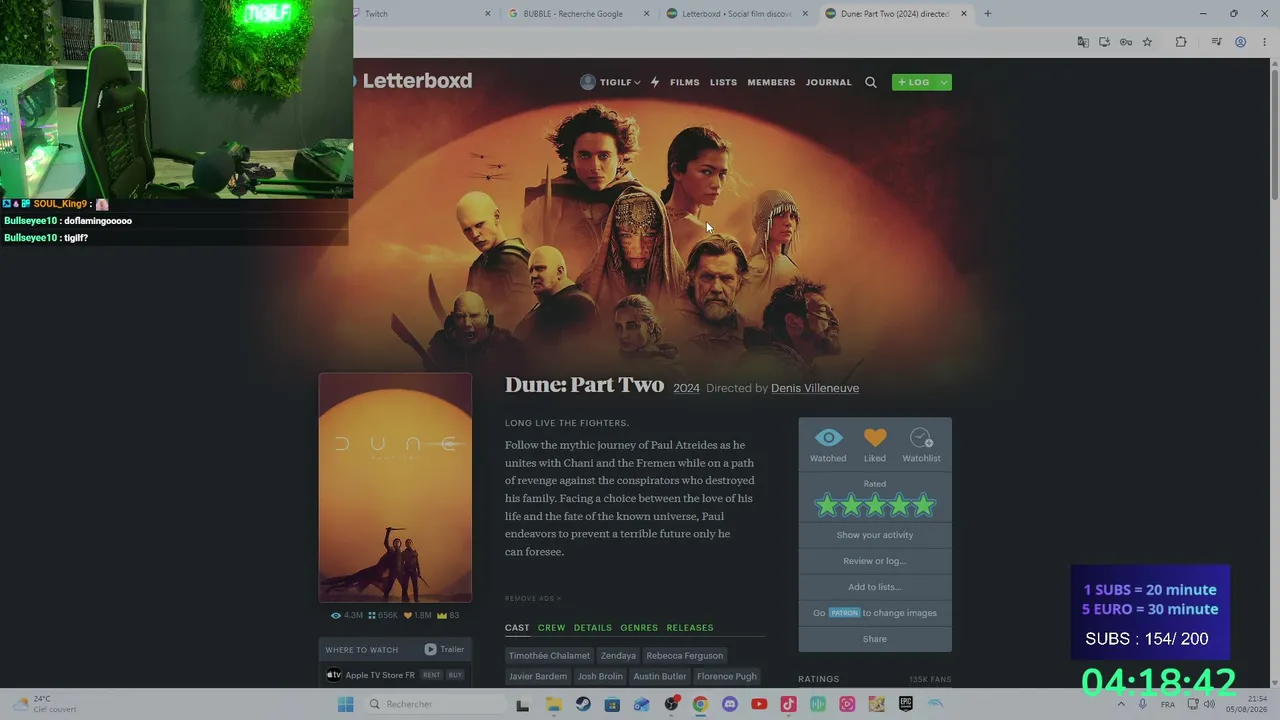Image resolution: width=1280 pixels, height=720 pixels.
Task: Play the Dune trailer
Action: [x=444, y=649]
